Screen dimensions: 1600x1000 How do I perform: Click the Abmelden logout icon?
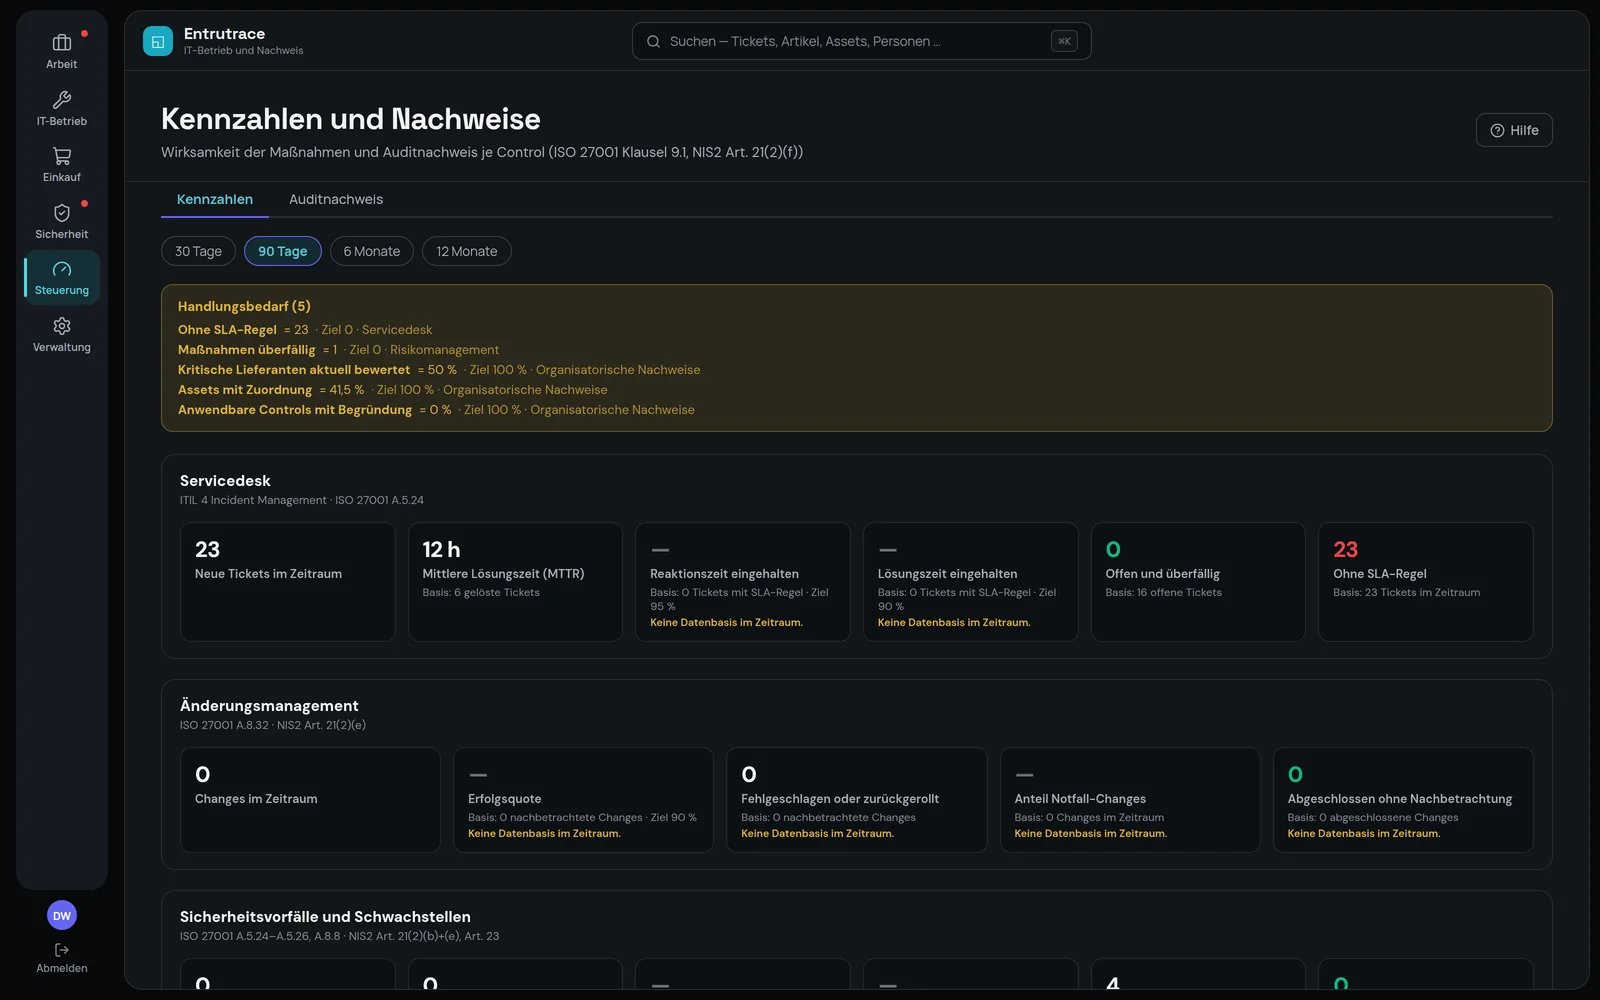pos(62,950)
